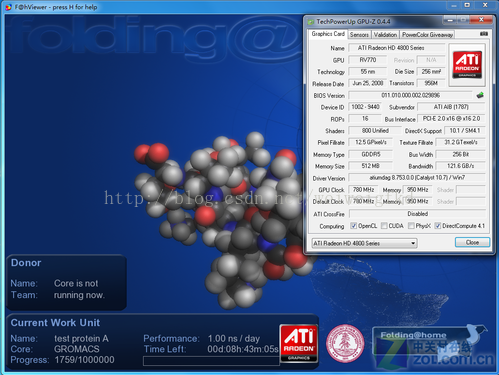The image size is (499, 375).
Task: Click the BIOS Version field
Action: [x=410, y=95]
